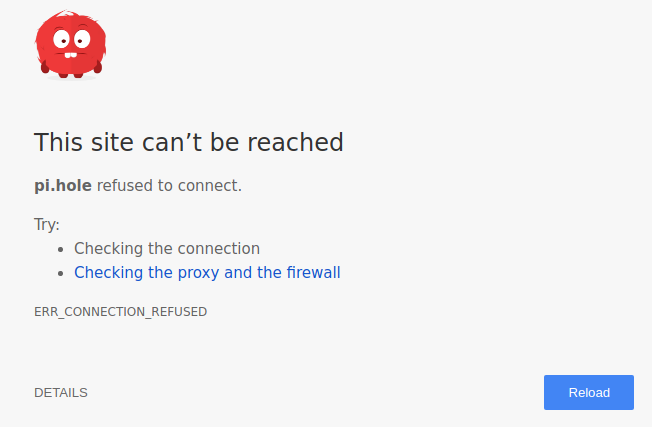Click the word "firewall" in the link

click(314, 273)
